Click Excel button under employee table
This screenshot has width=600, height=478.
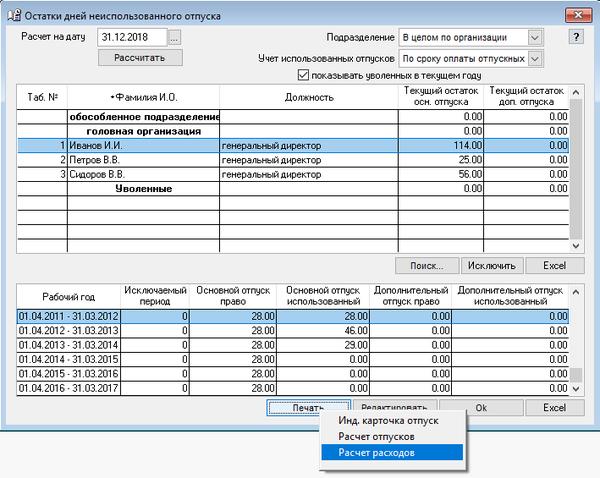pos(554,265)
